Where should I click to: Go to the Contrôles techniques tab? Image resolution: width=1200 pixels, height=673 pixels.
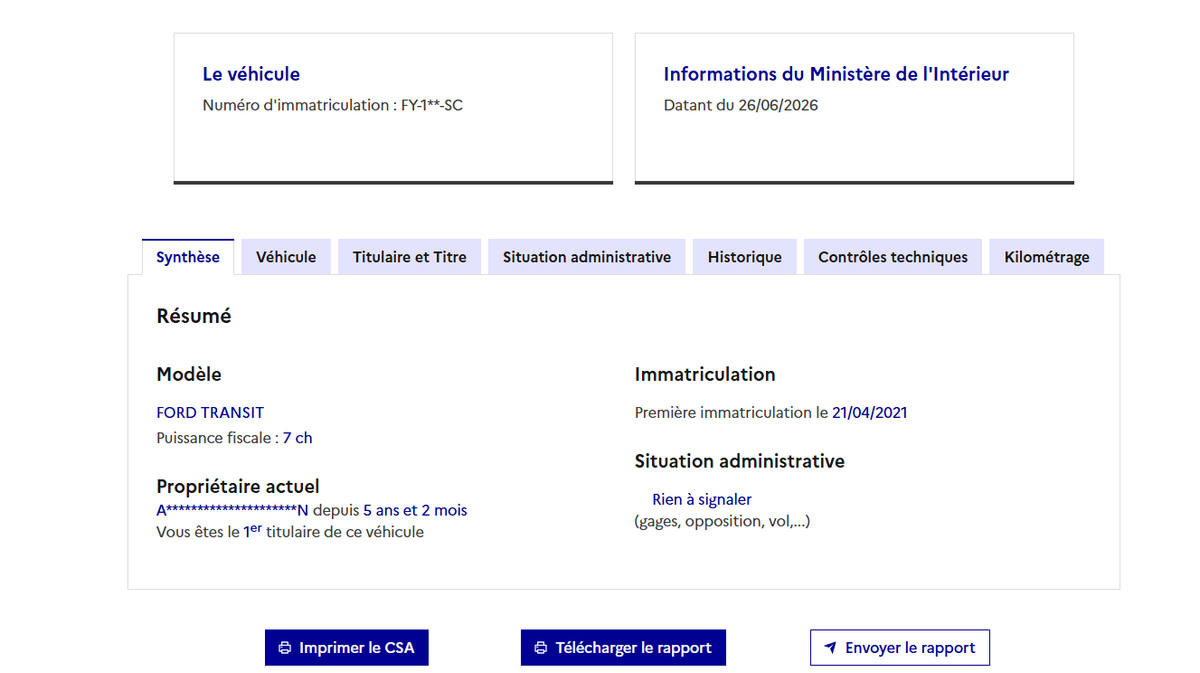point(893,257)
